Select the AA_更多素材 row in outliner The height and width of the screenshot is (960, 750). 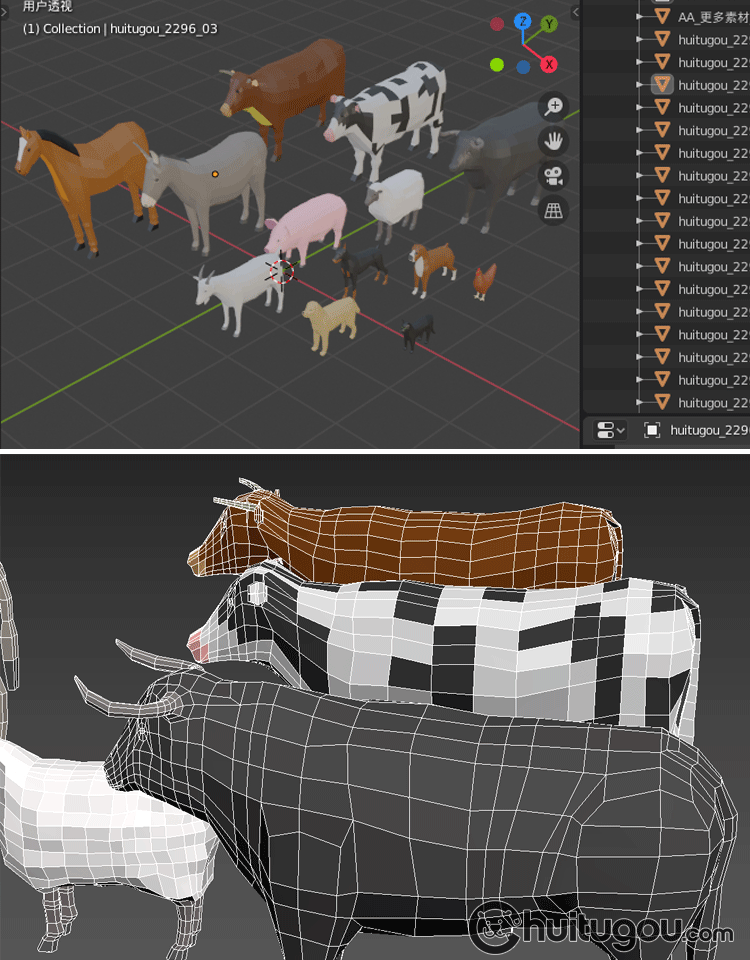667,17
